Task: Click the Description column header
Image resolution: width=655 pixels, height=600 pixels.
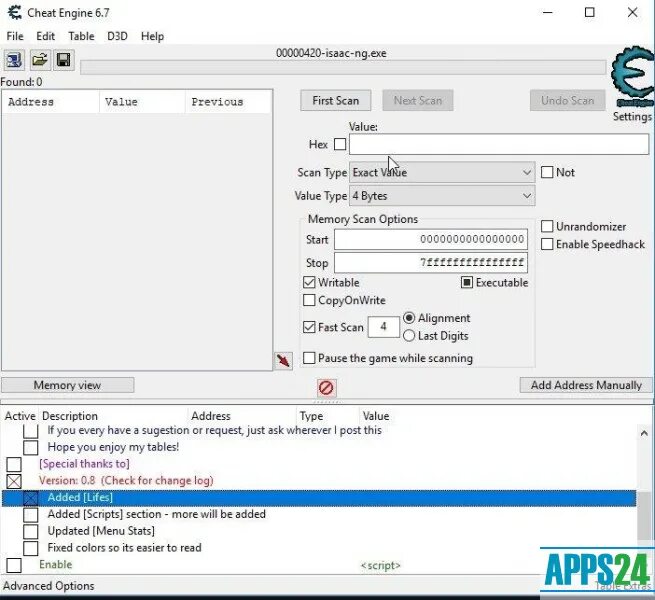Action: point(70,416)
